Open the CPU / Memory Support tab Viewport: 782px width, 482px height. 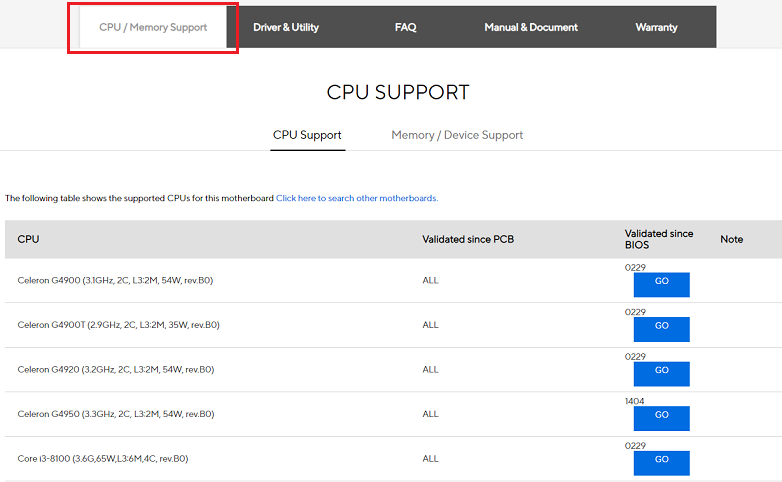153,27
